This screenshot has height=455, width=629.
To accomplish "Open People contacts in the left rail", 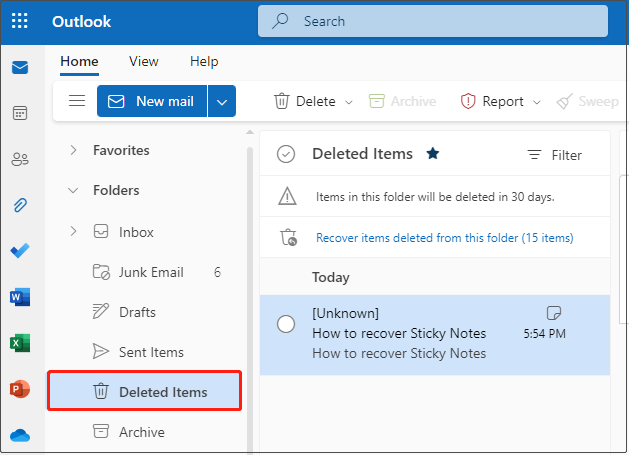I will pos(20,159).
